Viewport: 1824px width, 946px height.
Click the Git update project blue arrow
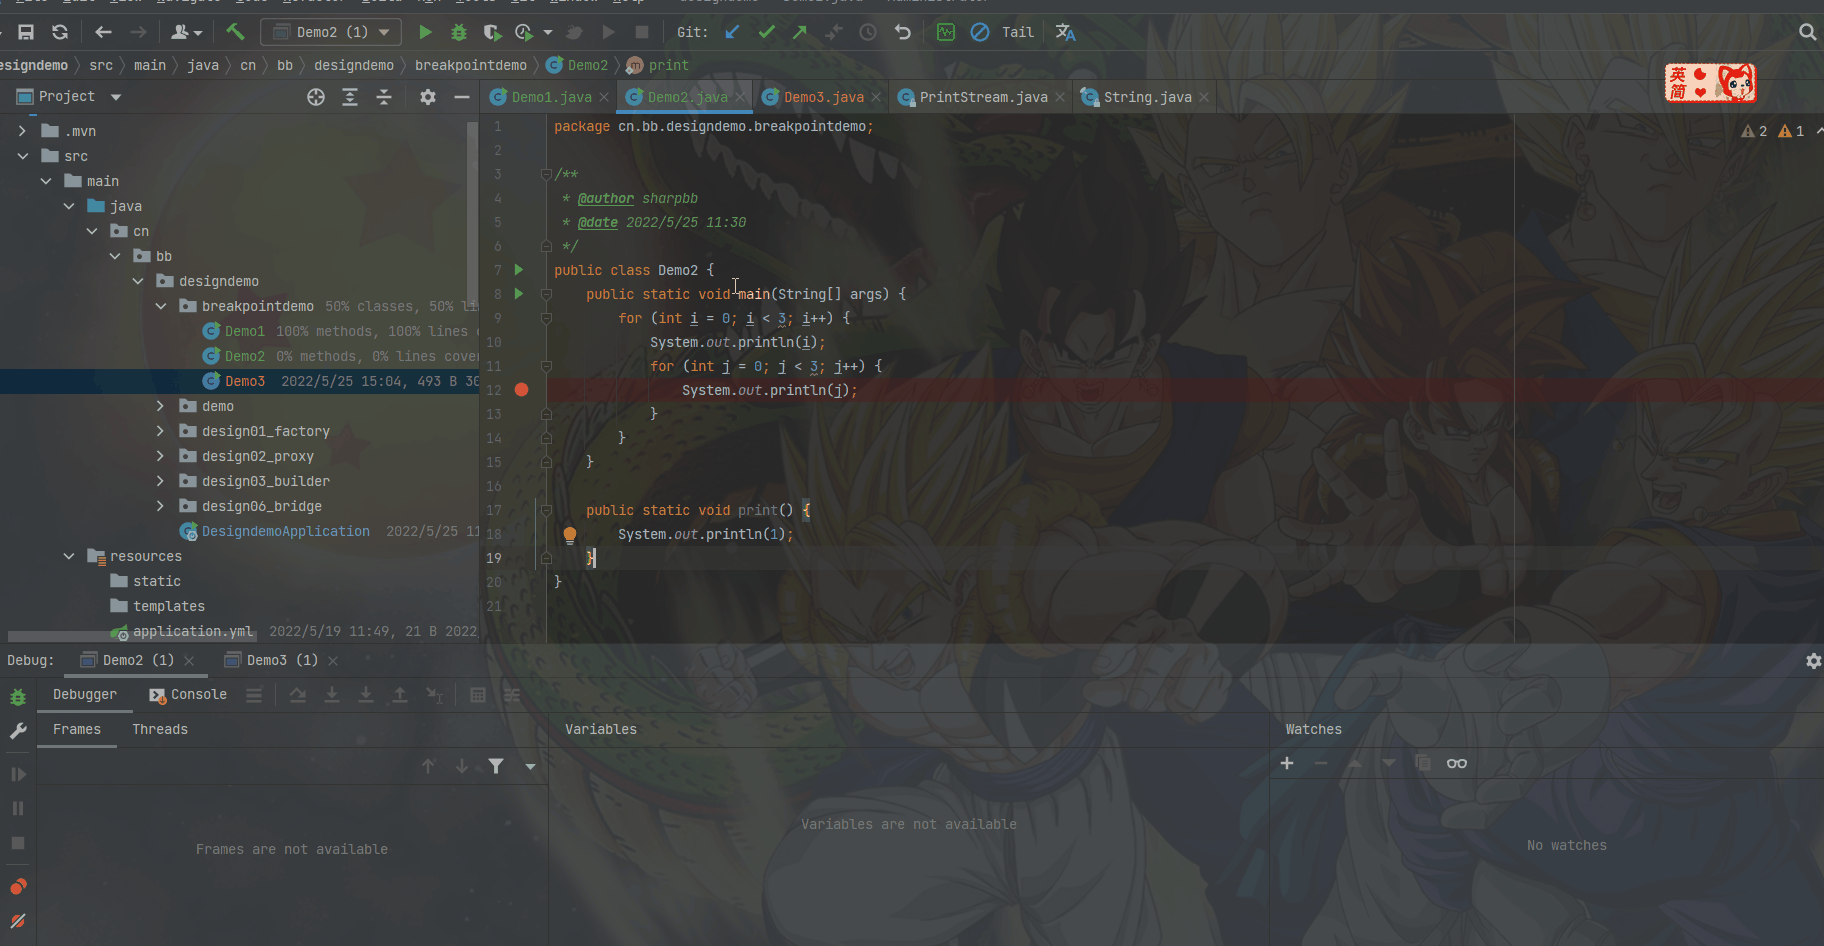tap(732, 32)
